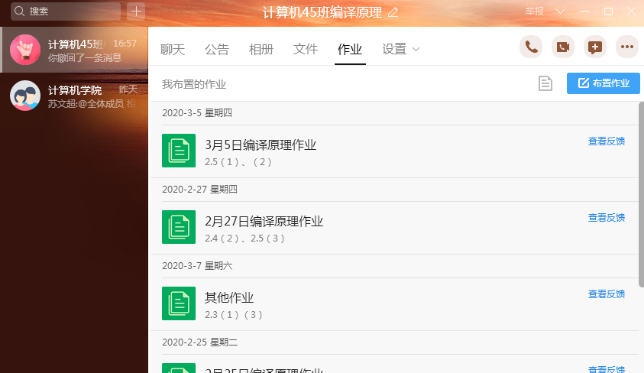Select the 计算机学院 conversation
This screenshot has height=373, width=644.
pyautogui.click(x=74, y=96)
